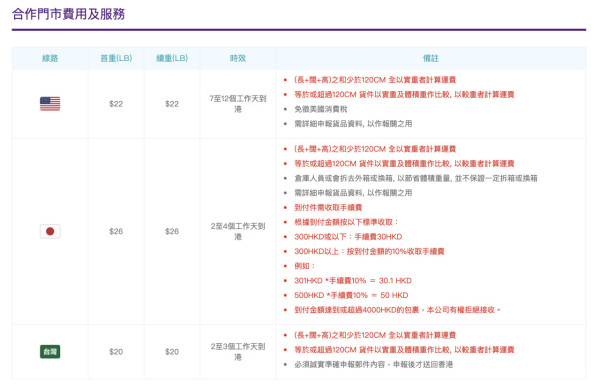Select the 7至12個工作天到港 cell

pos(238,104)
